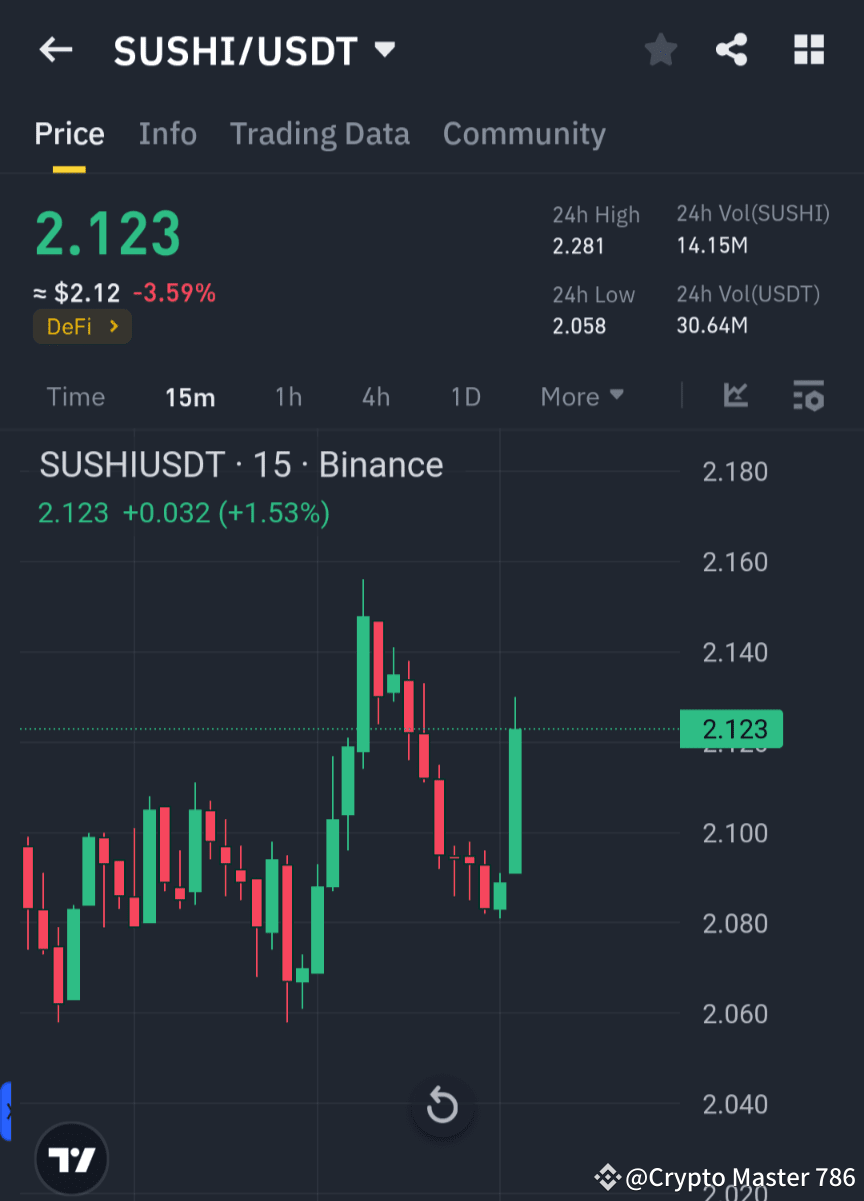Select the Price tab header
The width and height of the screenshot is (864, 1201).
pyautogui.click(x=69, y=133)
